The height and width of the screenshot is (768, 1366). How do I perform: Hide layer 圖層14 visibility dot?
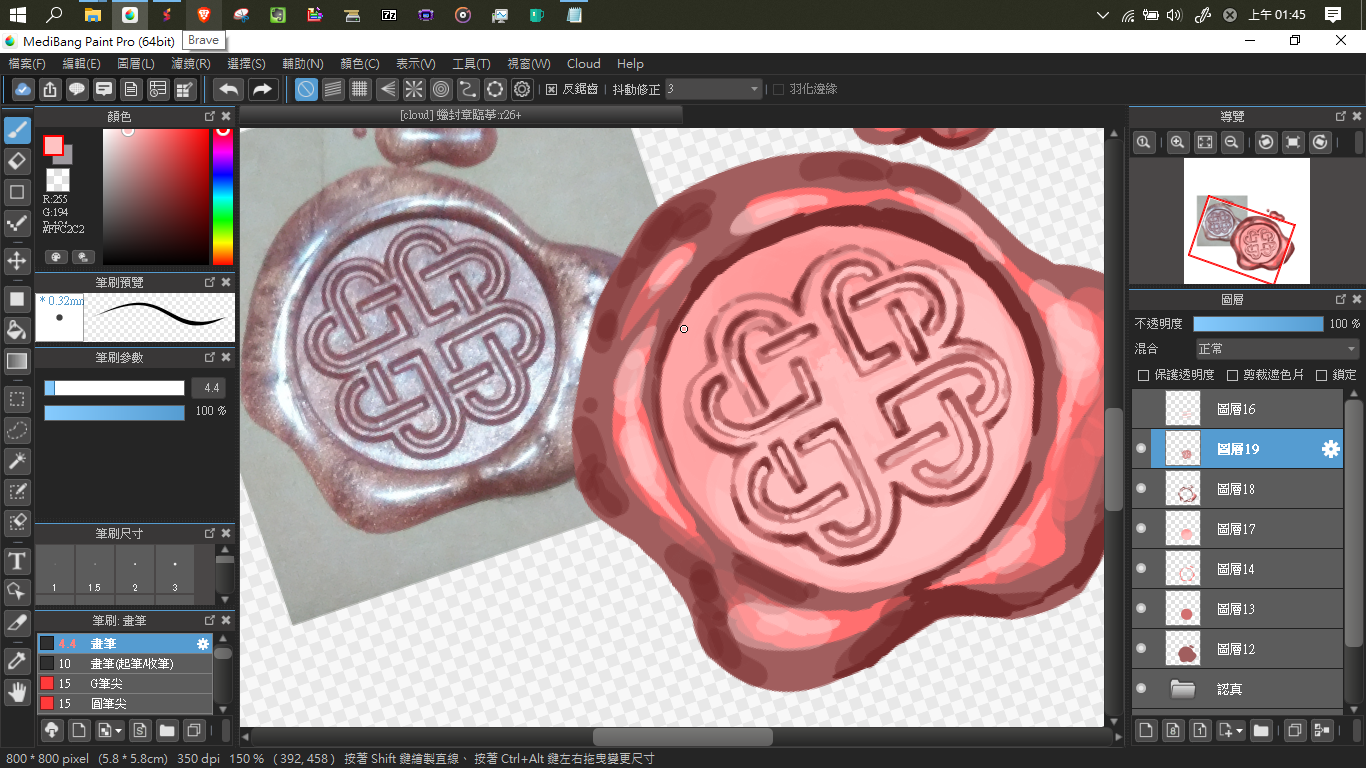click(x=1141, y=569)
